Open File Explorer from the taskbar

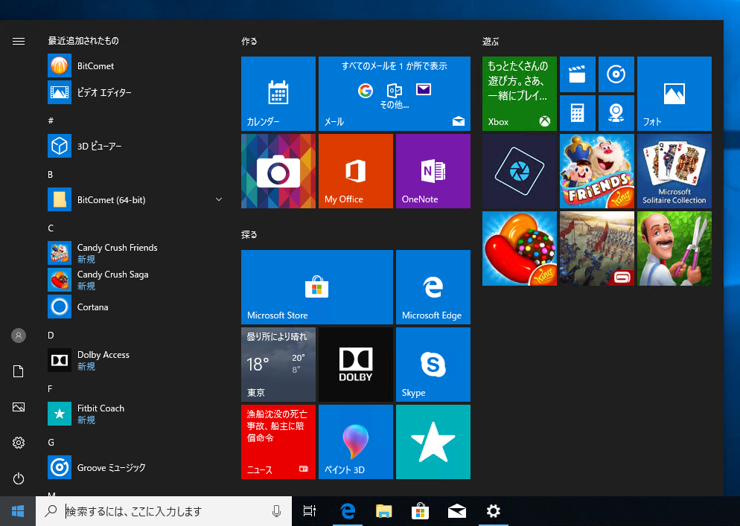pos(384,511)
